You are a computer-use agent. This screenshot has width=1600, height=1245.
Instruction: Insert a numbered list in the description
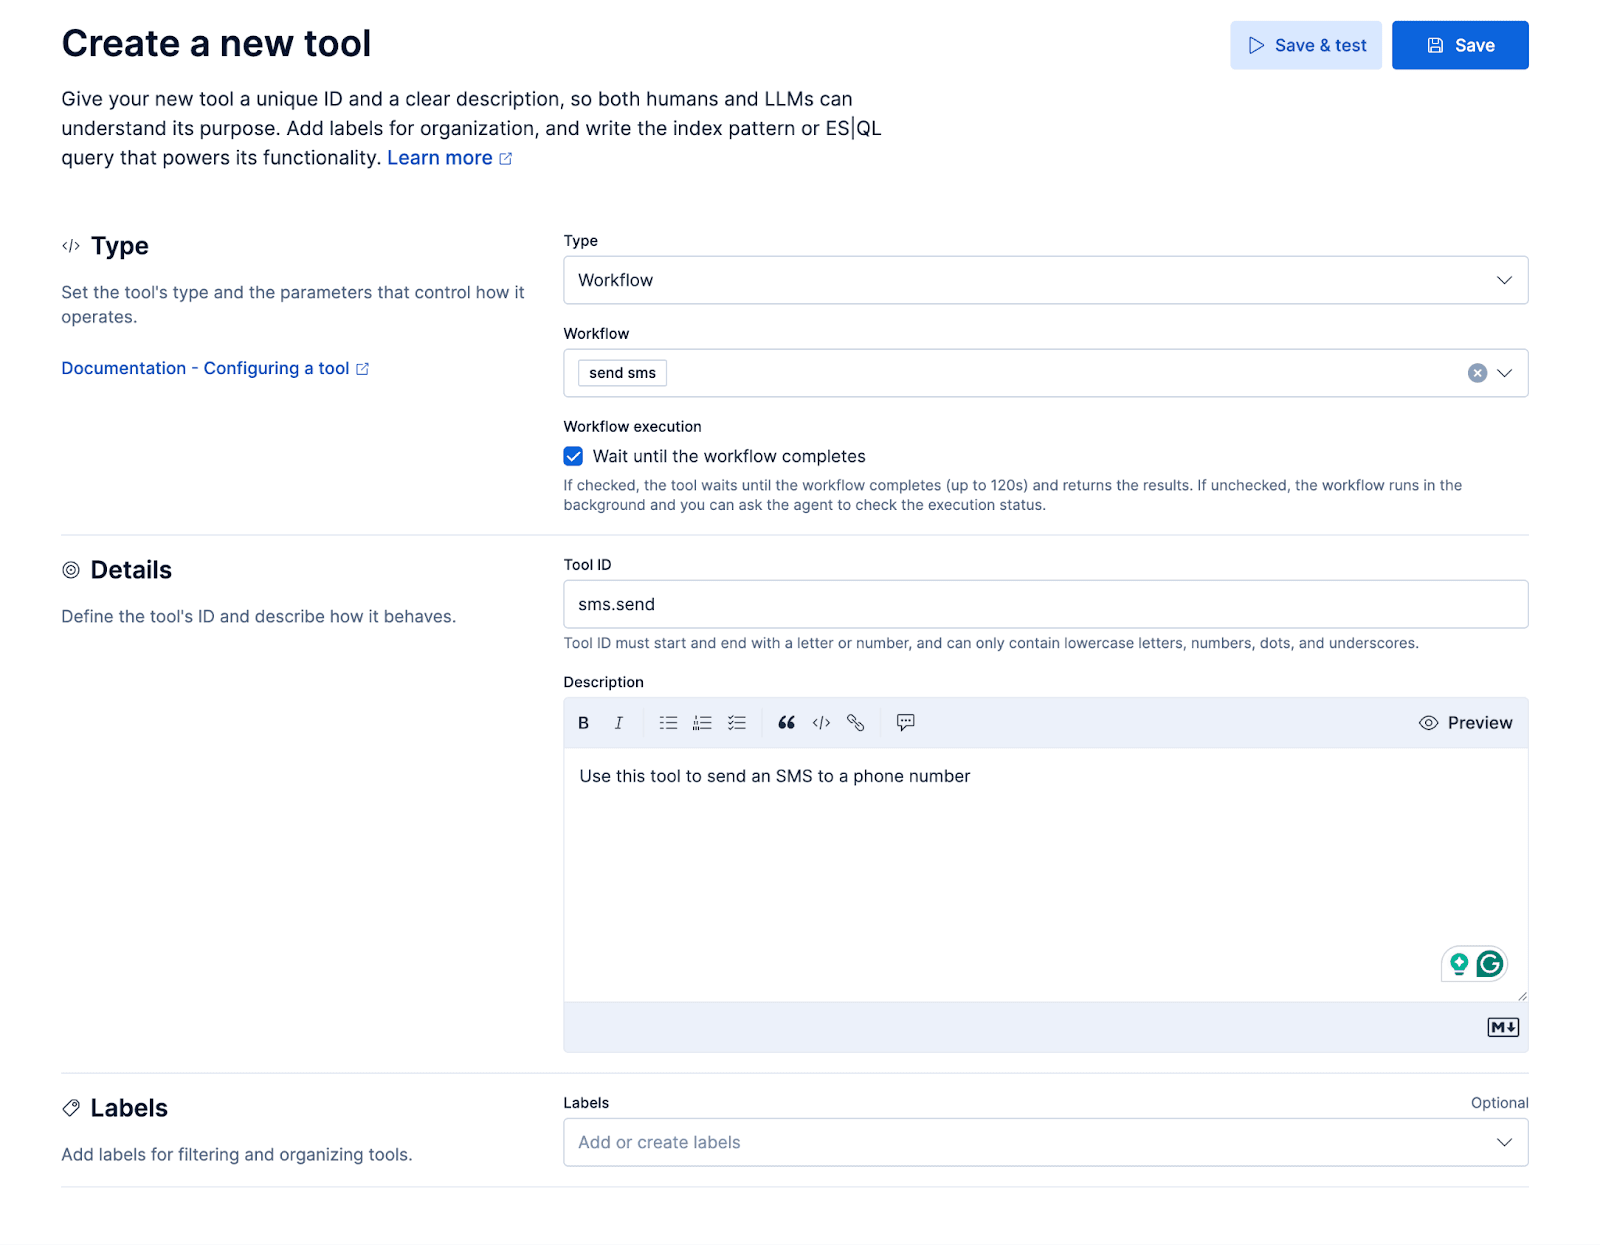(x=702, y=722)
